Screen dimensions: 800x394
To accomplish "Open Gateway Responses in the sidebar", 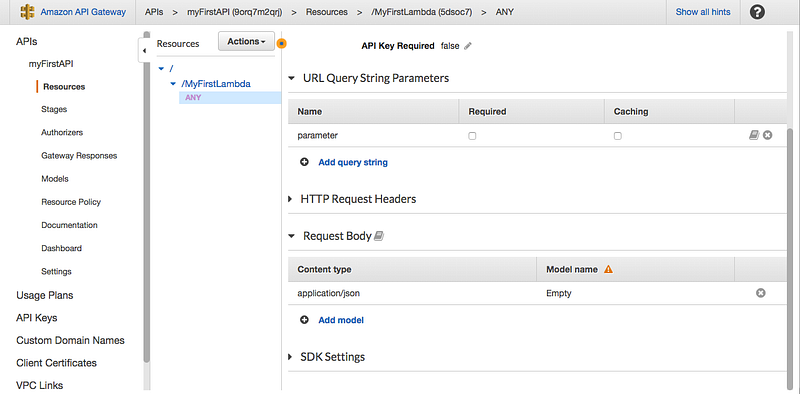I will (79, 156).
